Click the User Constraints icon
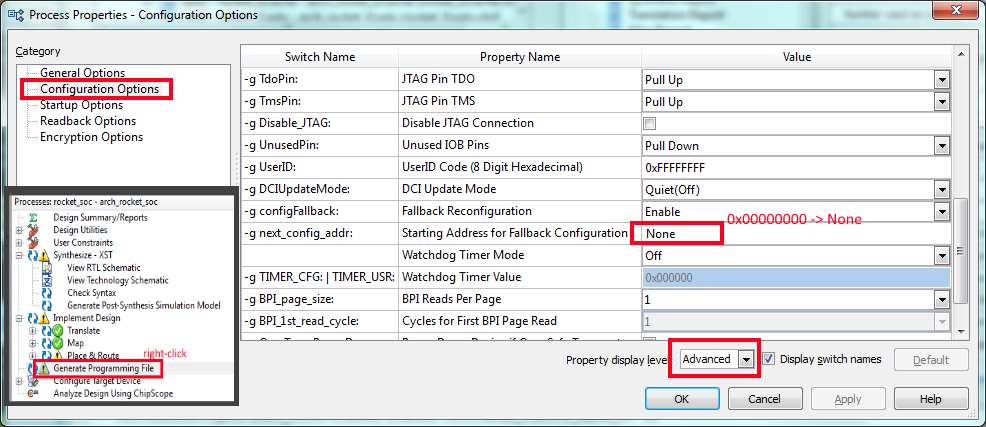The image size is (986, 427). point(36,243)
